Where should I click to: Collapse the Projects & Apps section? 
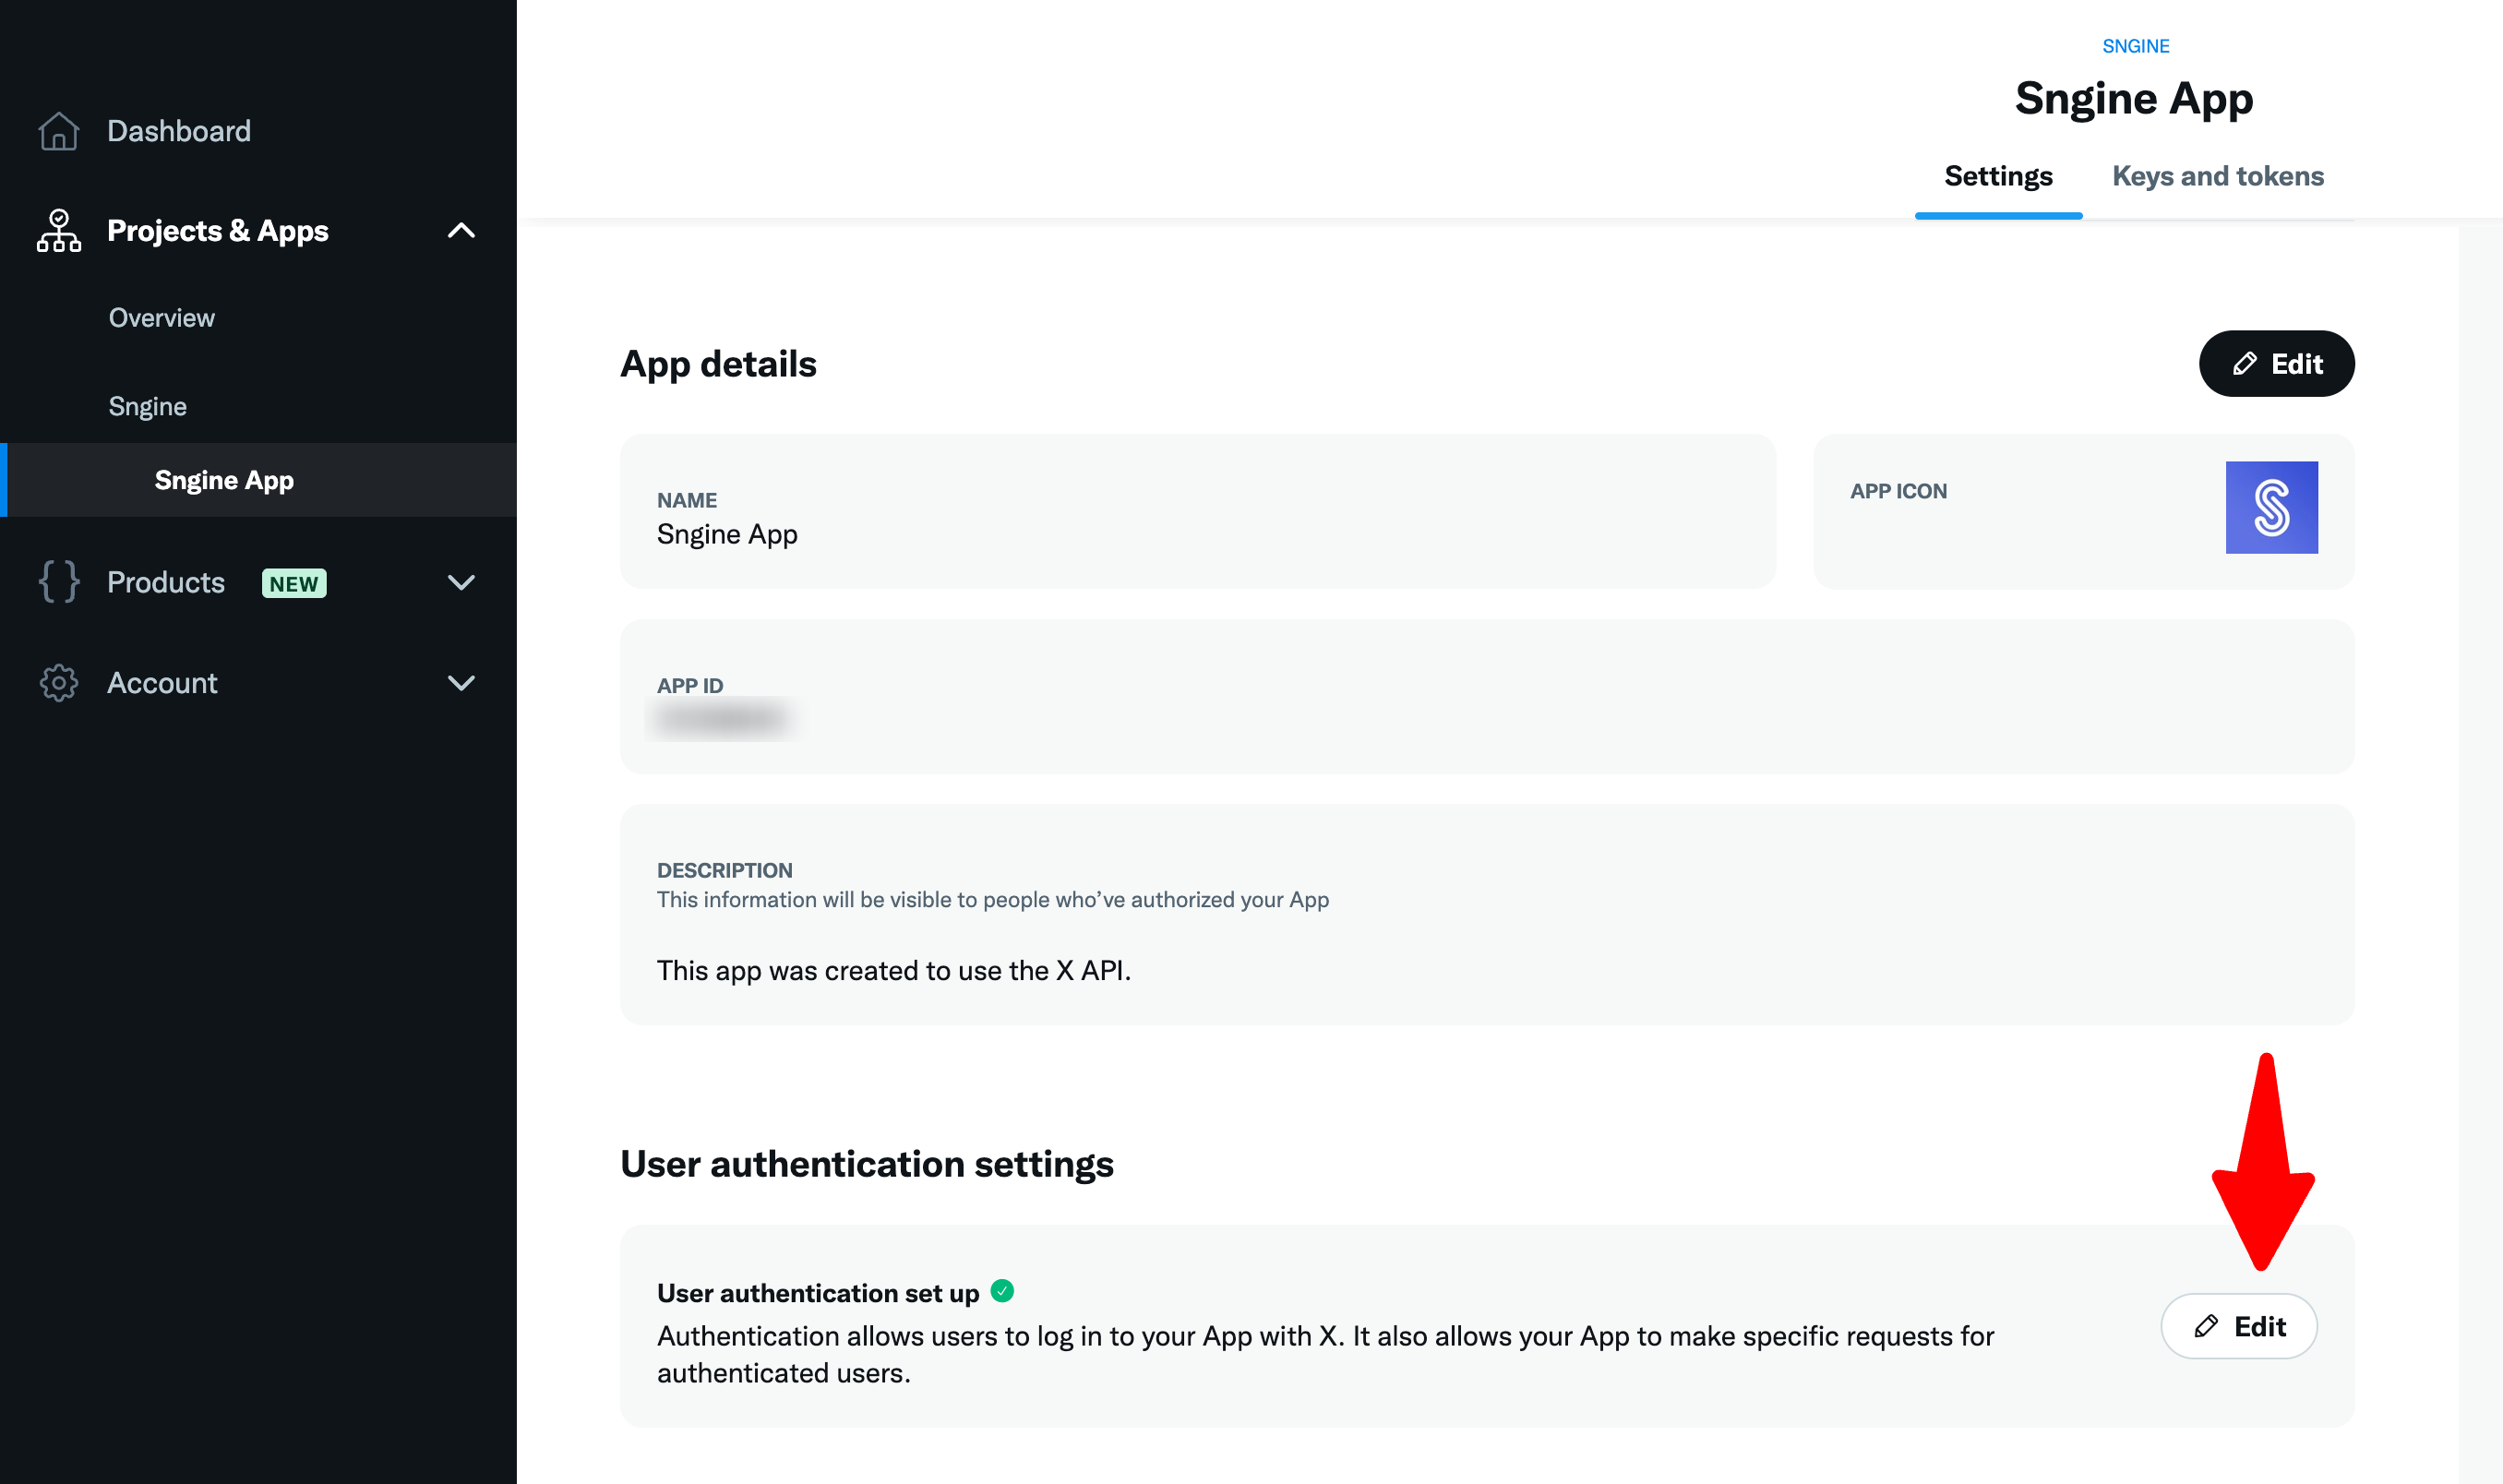pos(461,231)
